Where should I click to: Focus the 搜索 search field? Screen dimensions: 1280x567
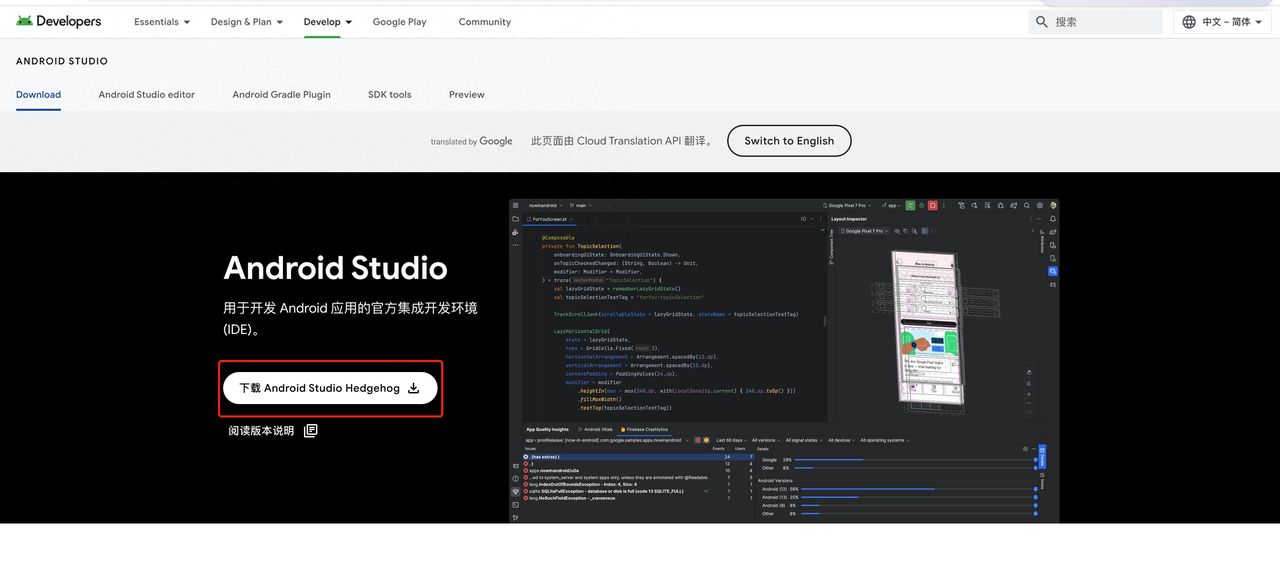(1096, 22)
